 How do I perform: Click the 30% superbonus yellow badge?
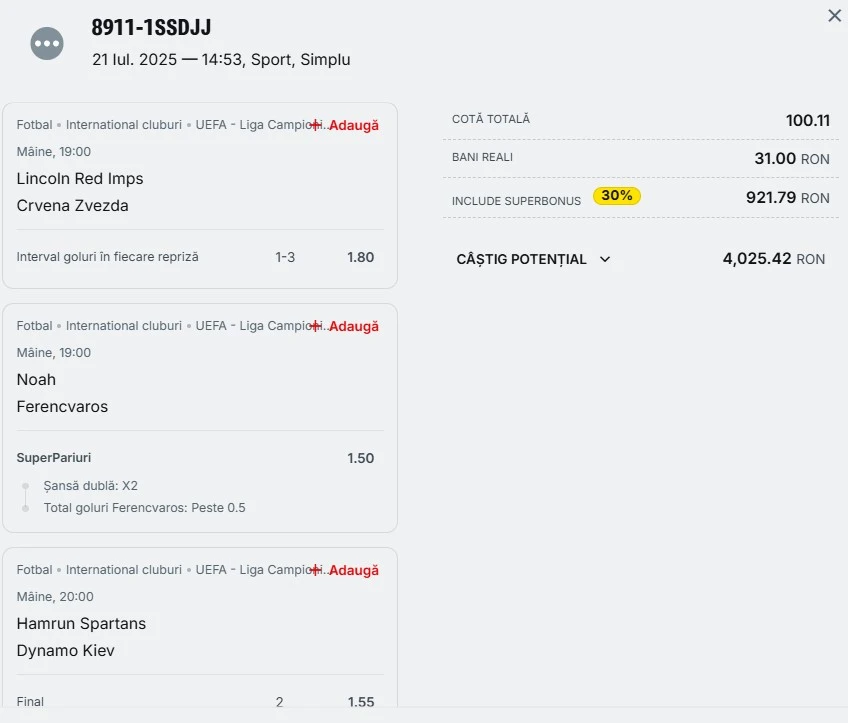point(617,196)
